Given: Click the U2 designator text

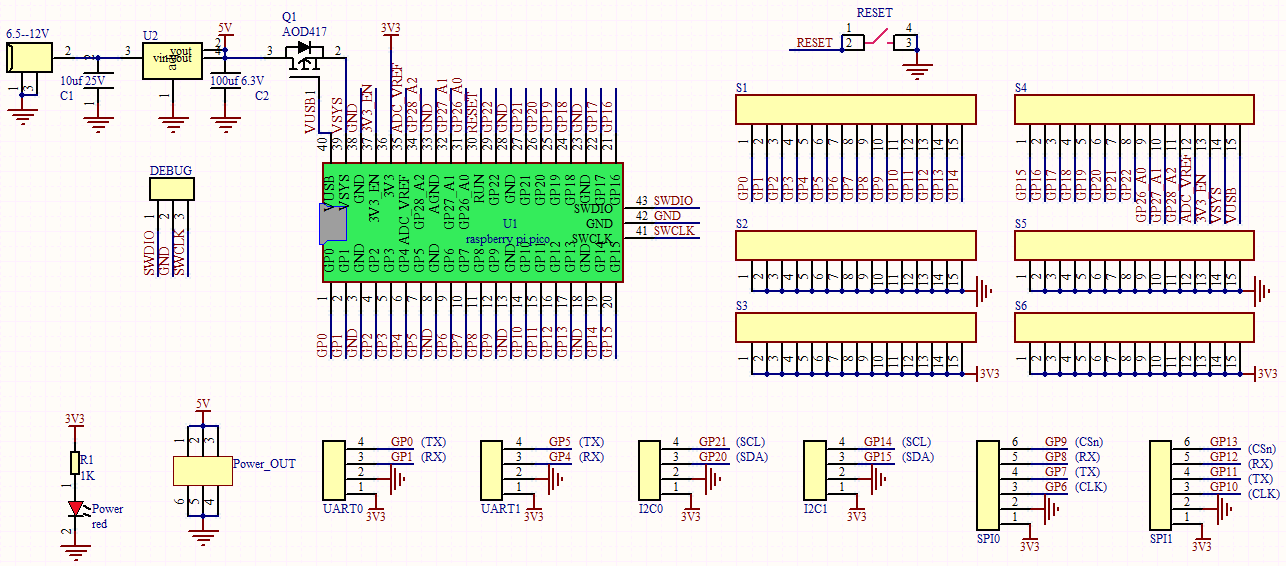Looking at the screenshot, I should click(x=150, y=35).
